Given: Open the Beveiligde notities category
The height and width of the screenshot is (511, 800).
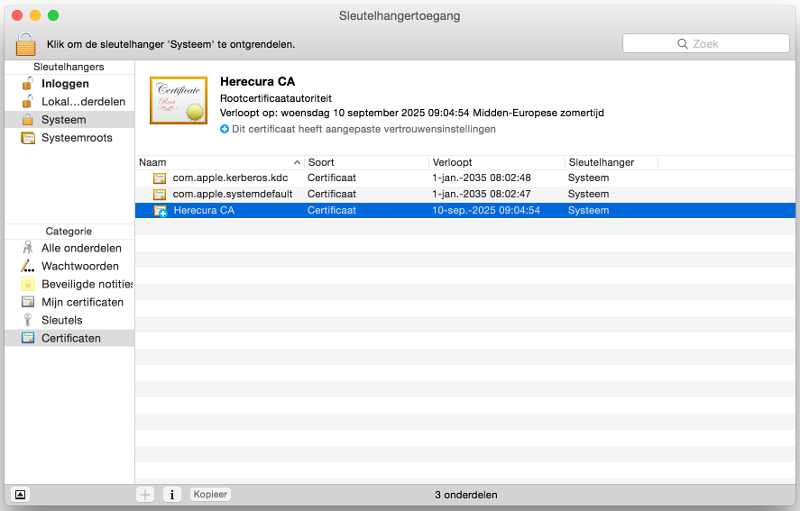Looking at the screenshot, I should [x=86, y=284].
